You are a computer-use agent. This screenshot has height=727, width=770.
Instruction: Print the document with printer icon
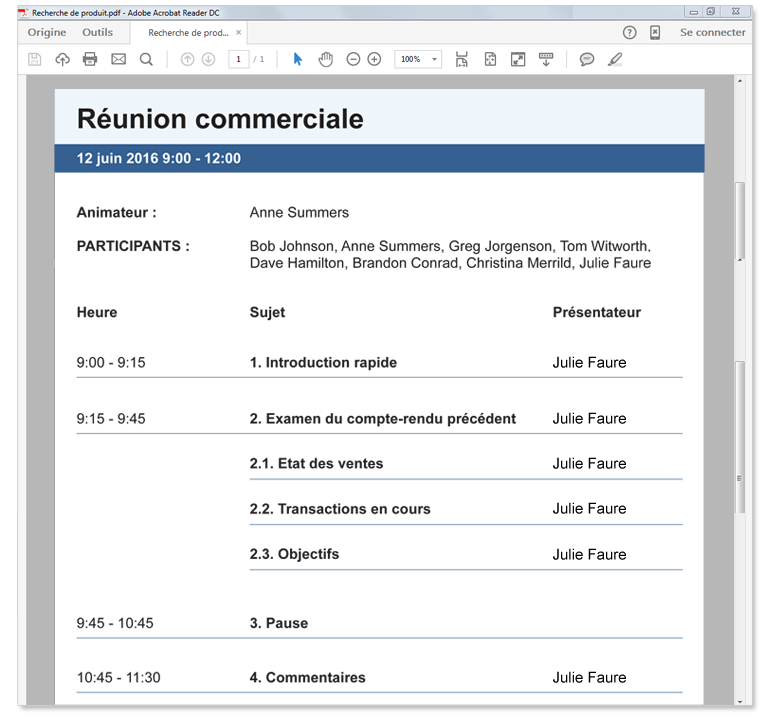[x=90, y=59]
